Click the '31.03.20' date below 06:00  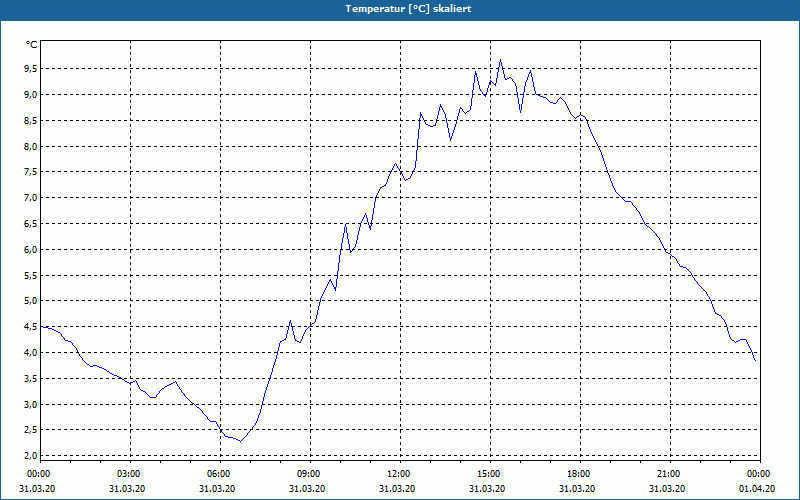click(x=217, y=489)
